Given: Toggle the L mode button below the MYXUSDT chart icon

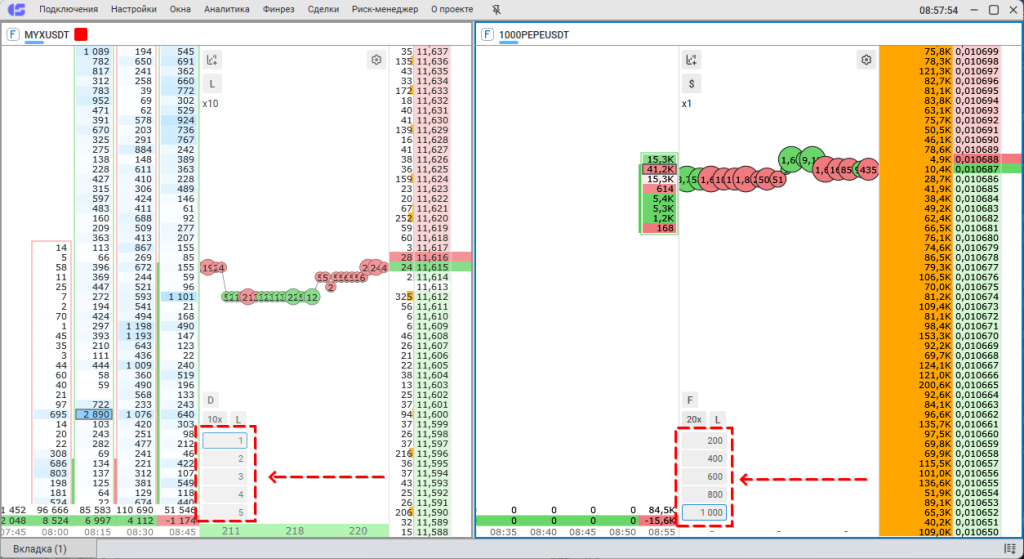Looking at the screenshot, I should pos(212,85).
